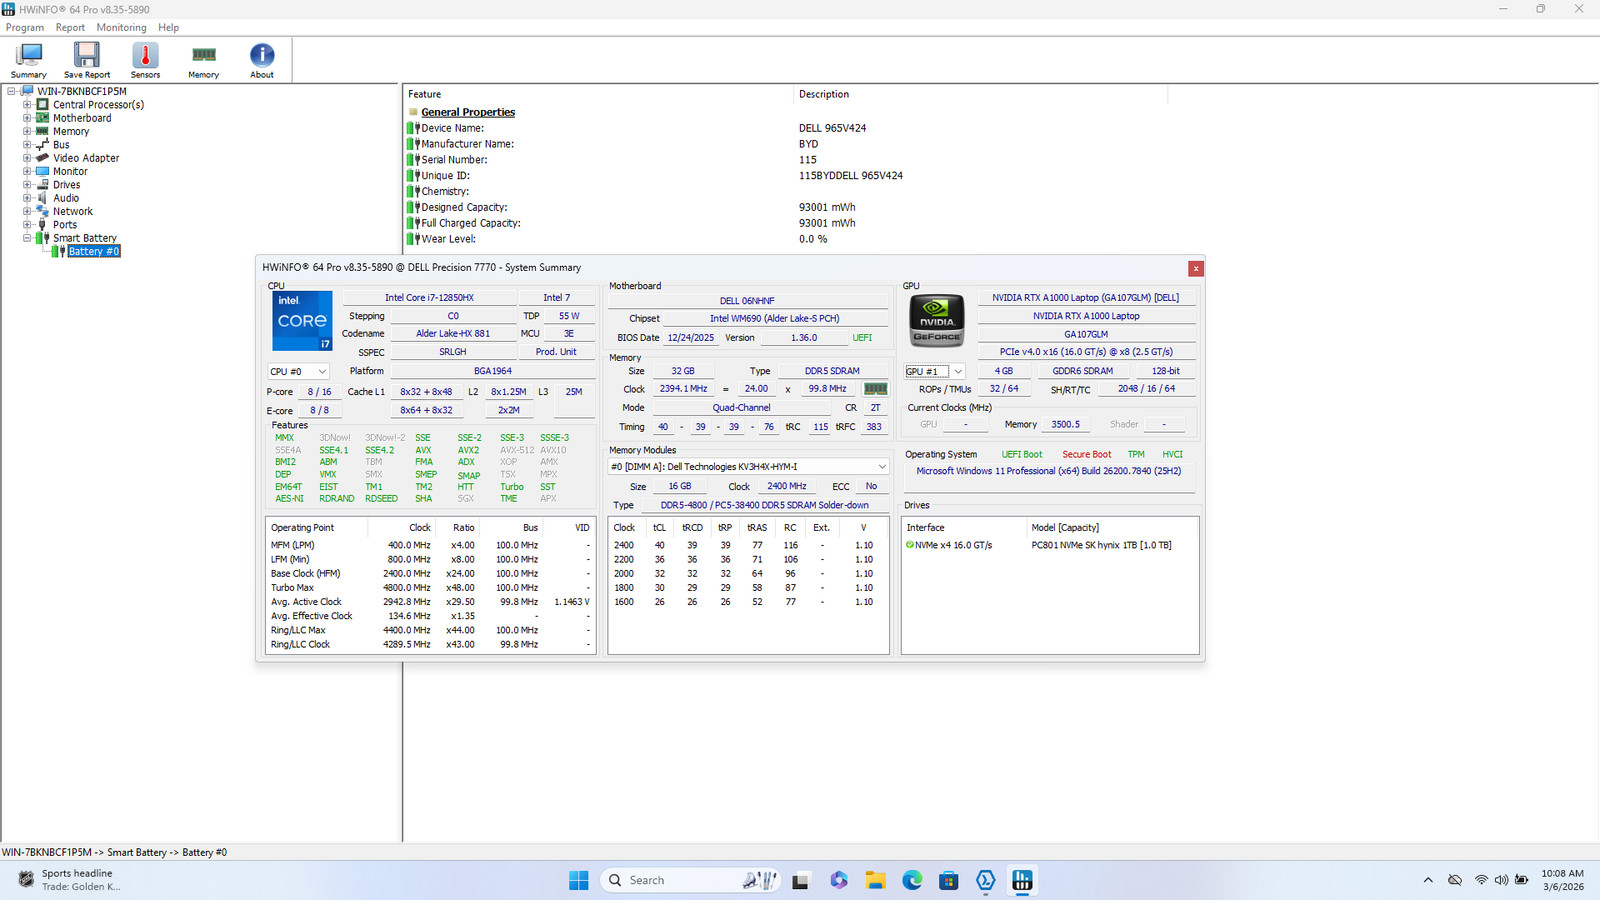This screenshot has height=900, width=1600.
Task: Click the NVIDIA RTX A1000 Laptop (GA107GLM) field
Action: click(x=1085, y=298)
